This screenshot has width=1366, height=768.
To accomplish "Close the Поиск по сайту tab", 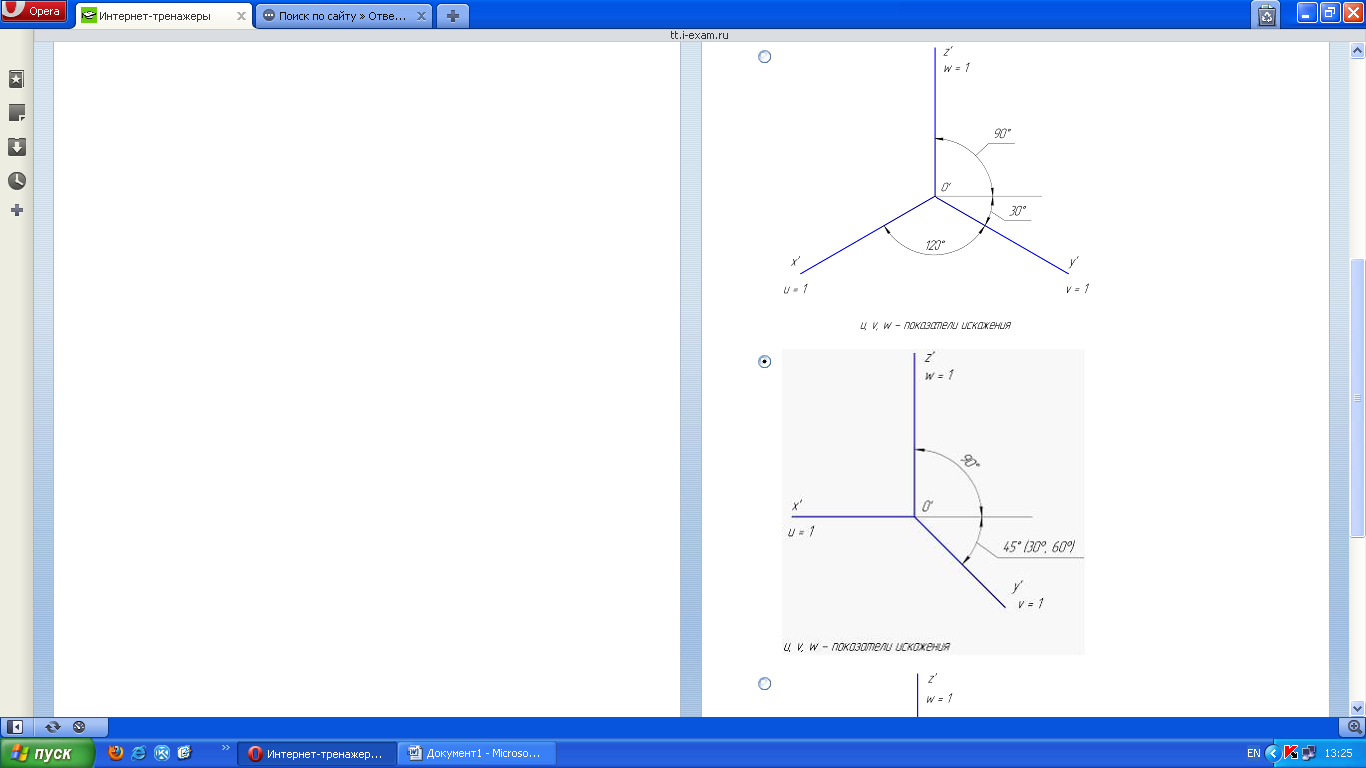I will (420, 16).
